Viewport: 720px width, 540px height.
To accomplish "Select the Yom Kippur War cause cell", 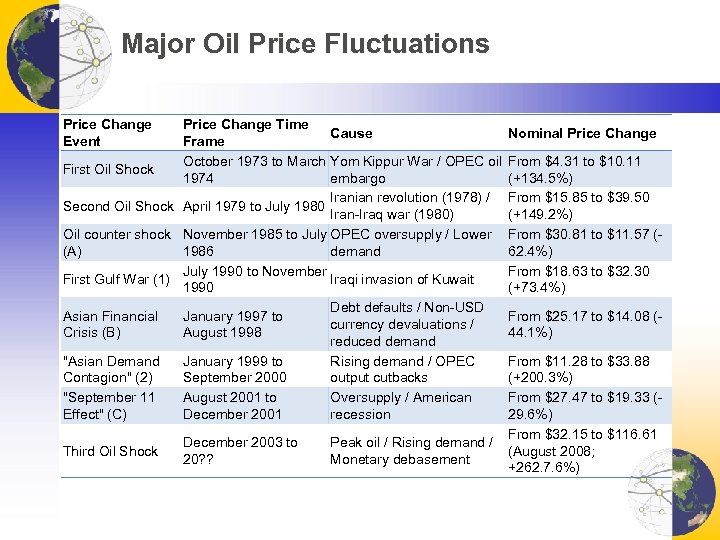I will pyautogui.click(x=415, y=169).
